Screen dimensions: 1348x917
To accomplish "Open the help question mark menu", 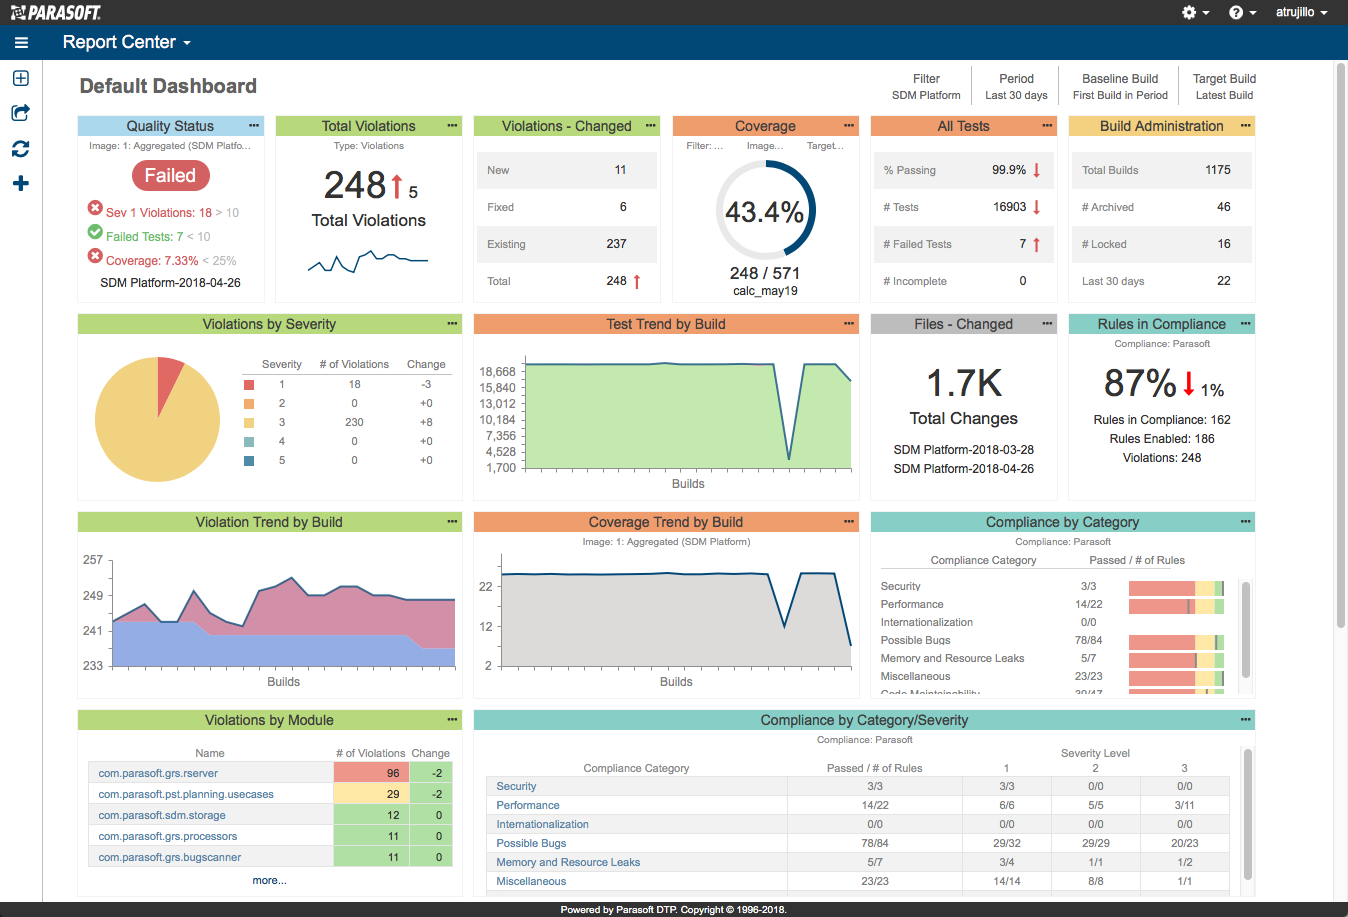I will pyautogui.click(x=1242, y=12).
